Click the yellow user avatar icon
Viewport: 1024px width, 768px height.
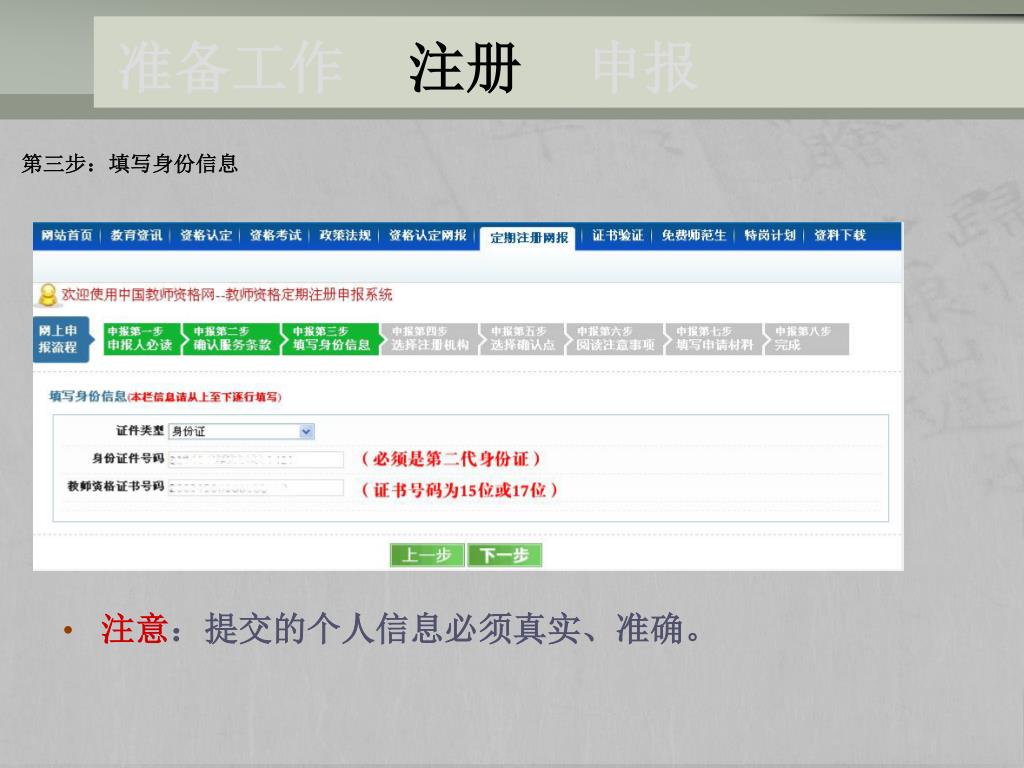pos(47,295)
